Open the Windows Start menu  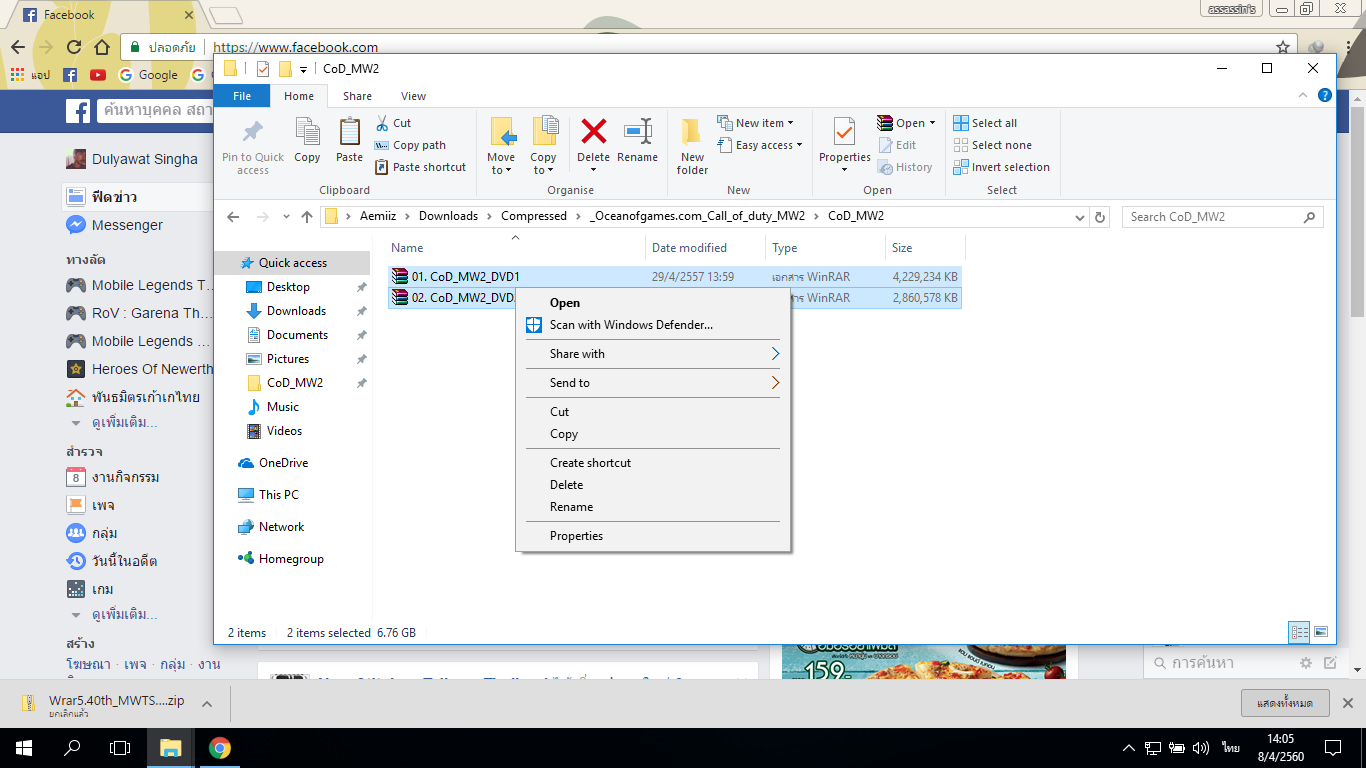point(23,747)
